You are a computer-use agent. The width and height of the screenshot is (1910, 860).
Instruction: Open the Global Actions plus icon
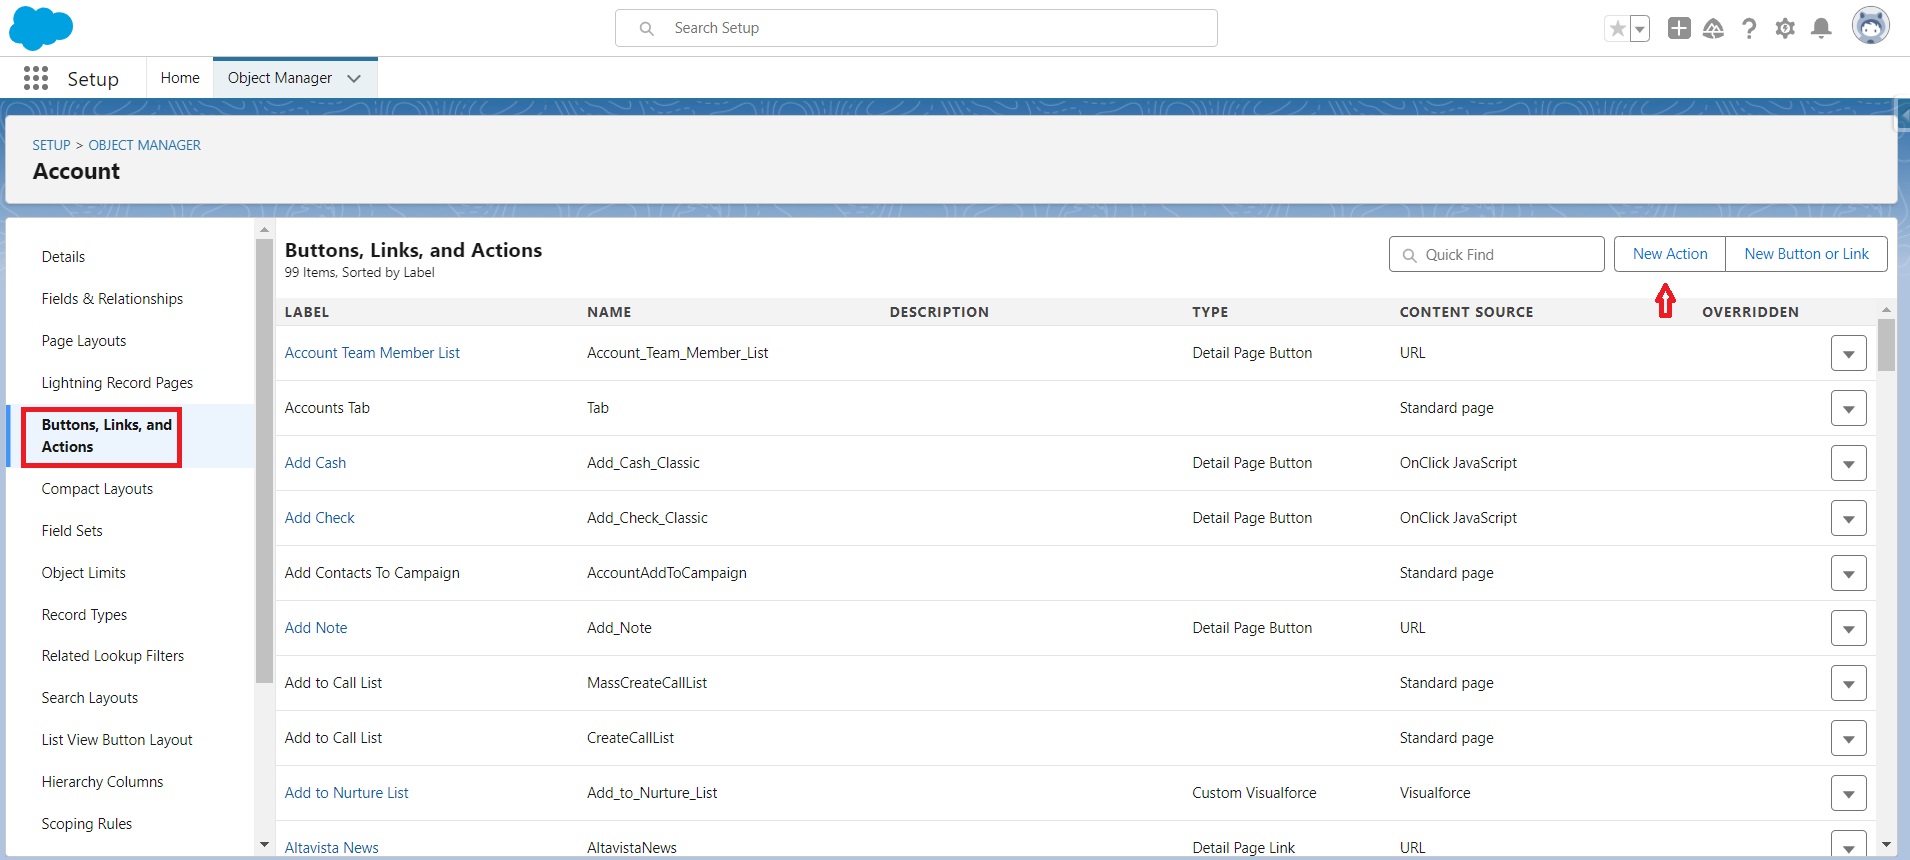1679,28
